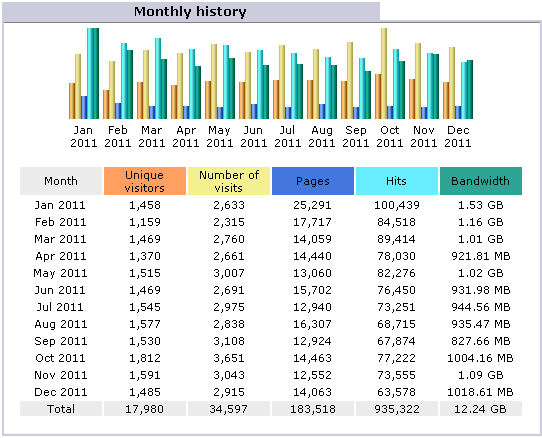Click the Total row label

pos(61,409)
